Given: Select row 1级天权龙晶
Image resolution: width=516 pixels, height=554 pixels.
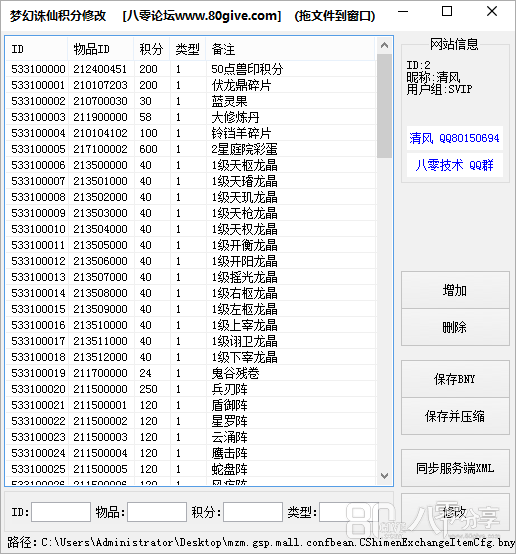Looking at the screenshot, I should 191,229.
